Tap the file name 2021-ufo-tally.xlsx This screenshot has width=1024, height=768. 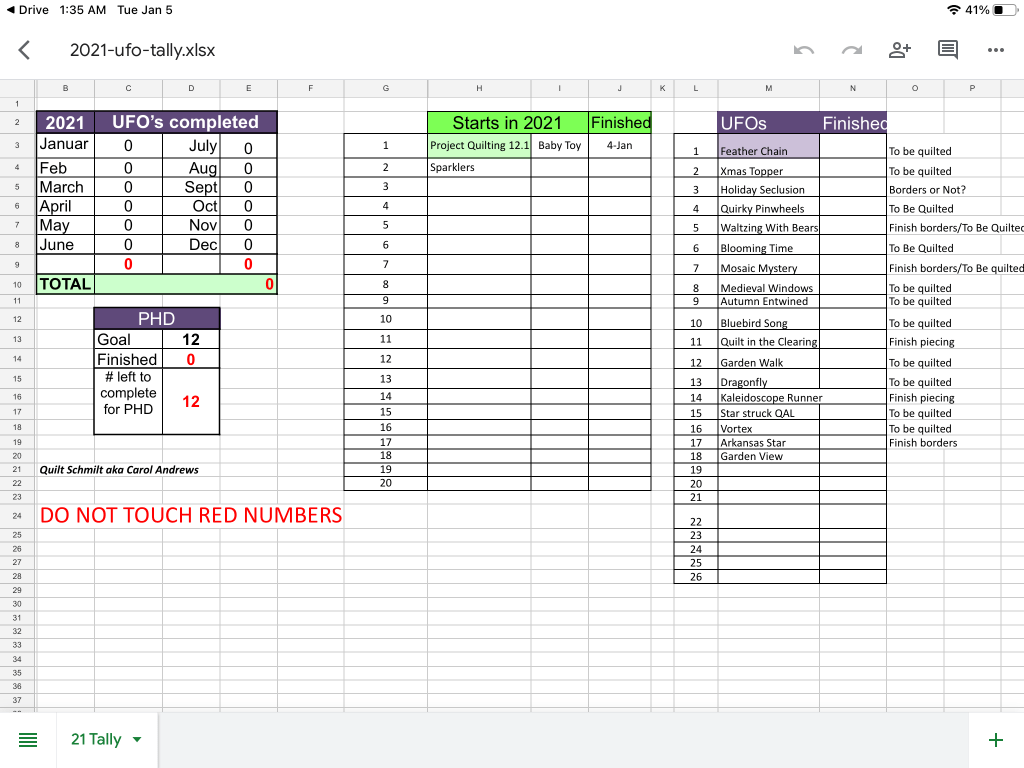pyautogui.click(x=142, y=50)
